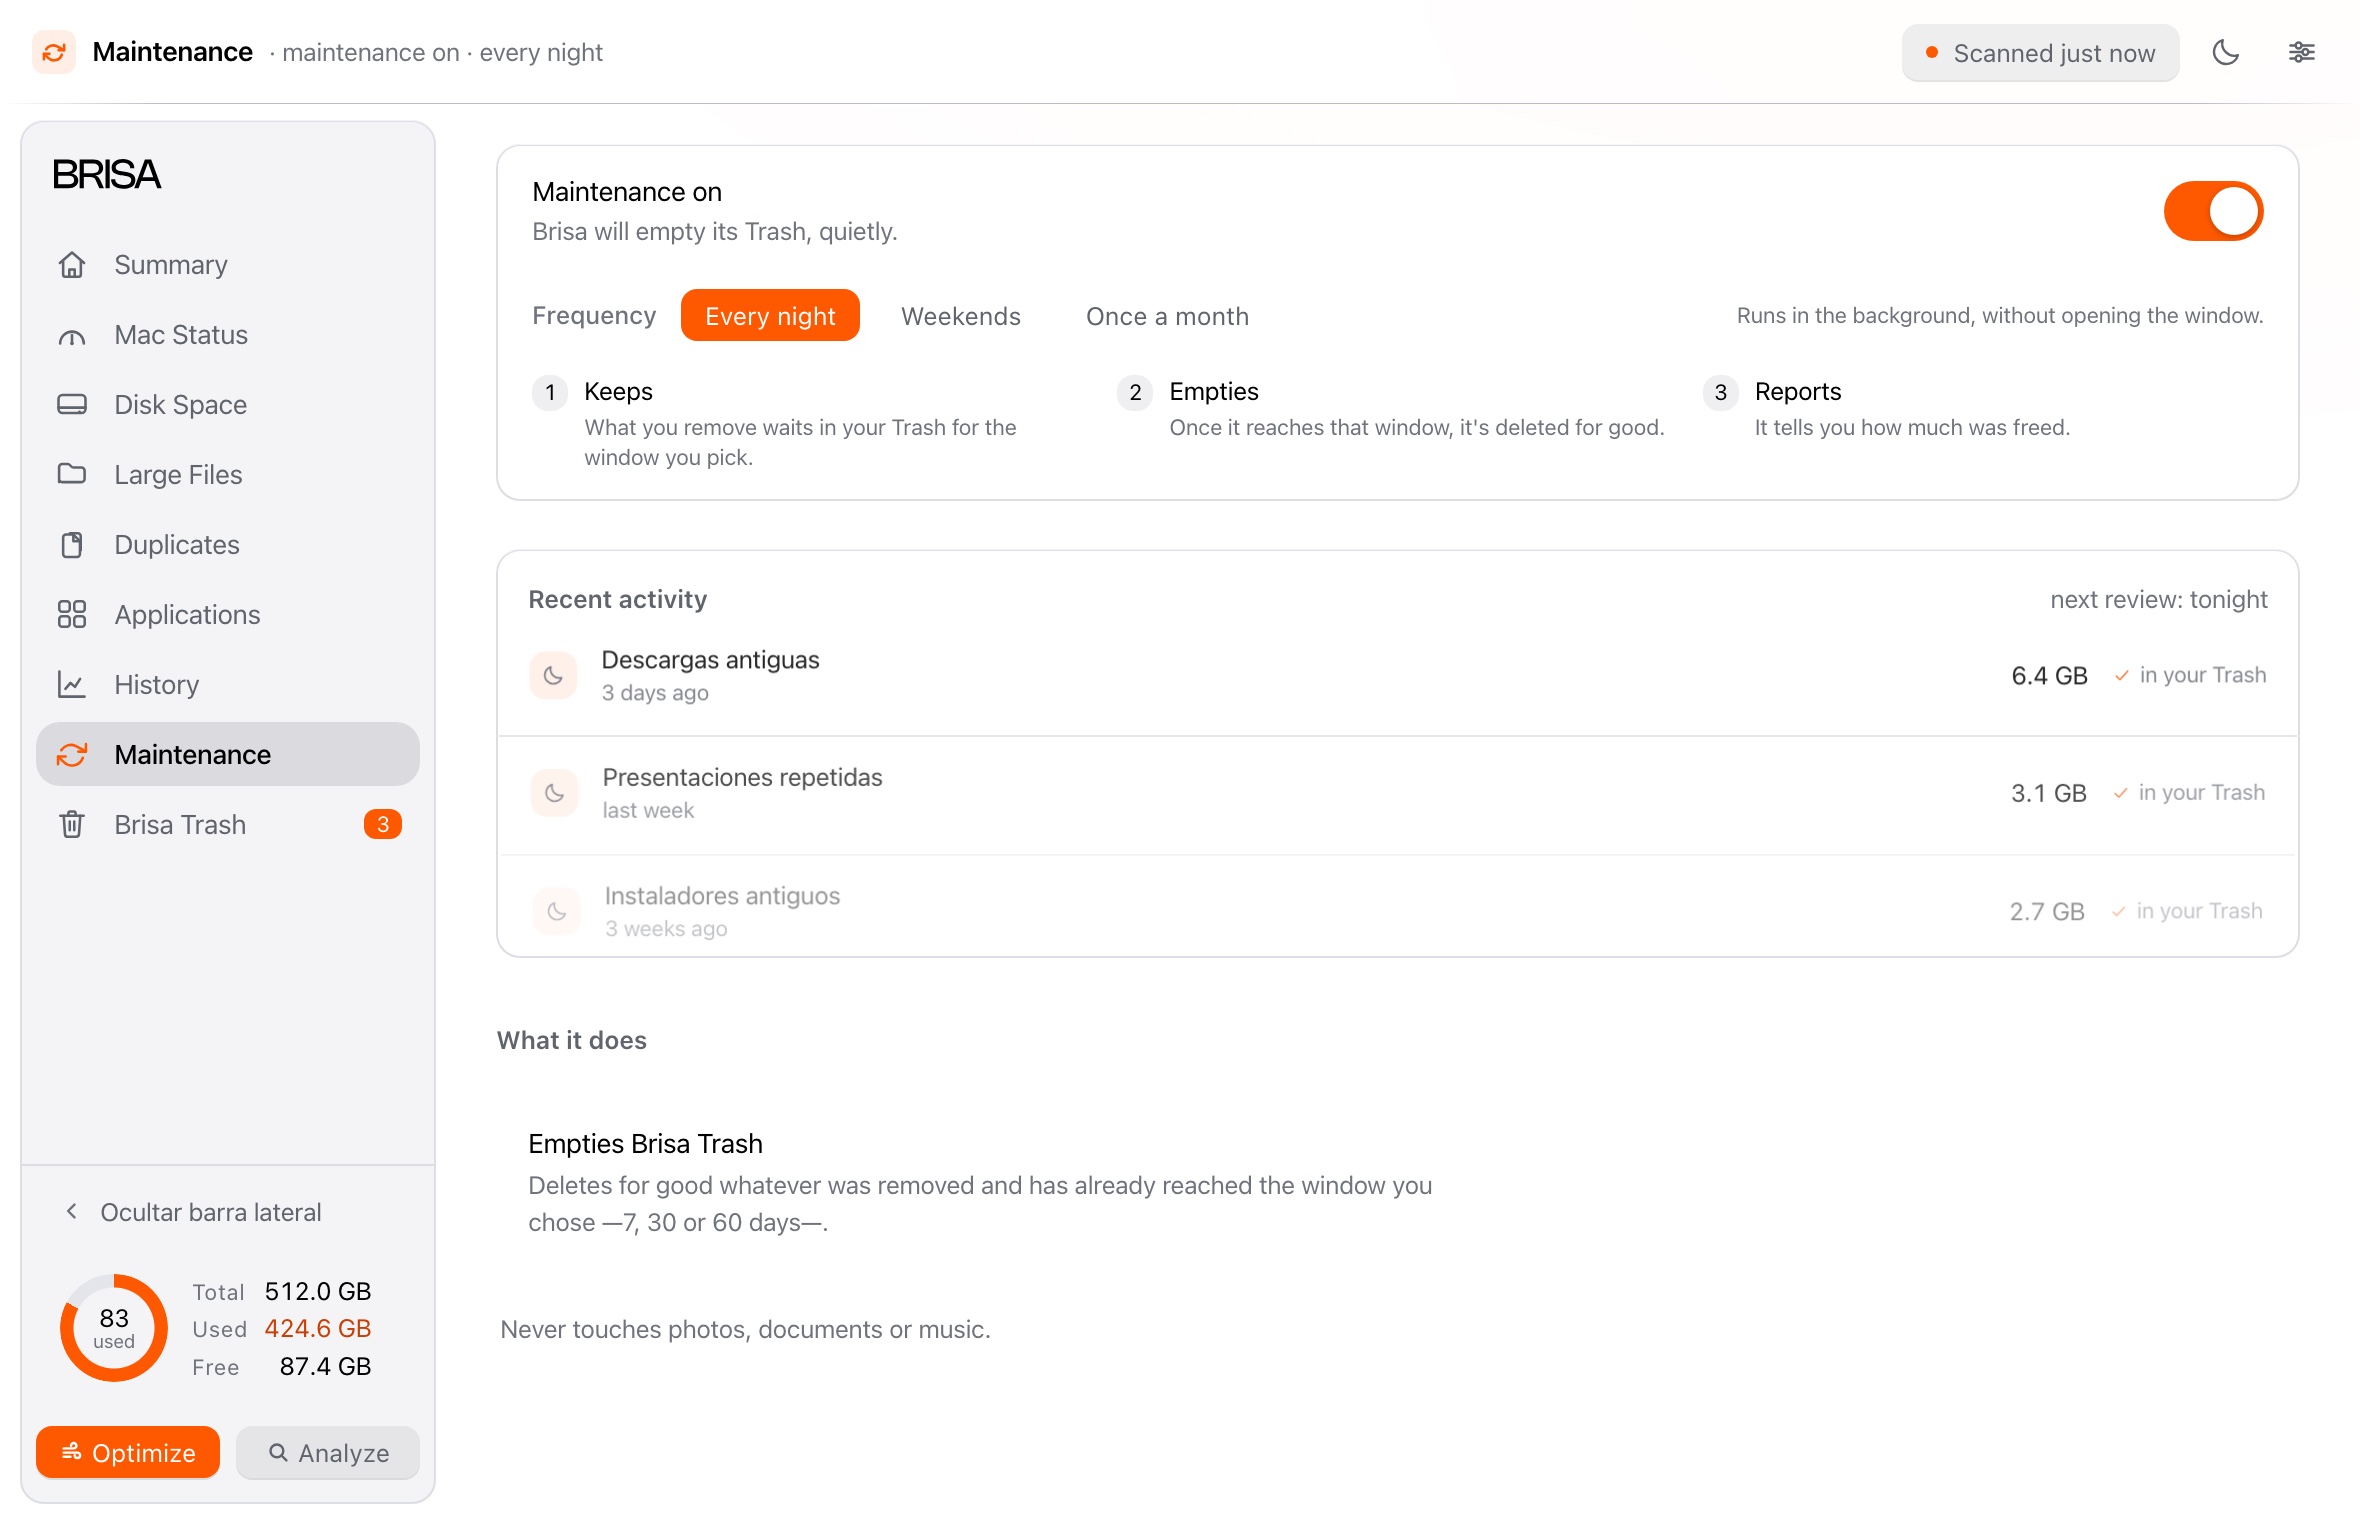The image size is (2360, 1520).
Task: Click the Analyze button
Action: (328, 1452)
